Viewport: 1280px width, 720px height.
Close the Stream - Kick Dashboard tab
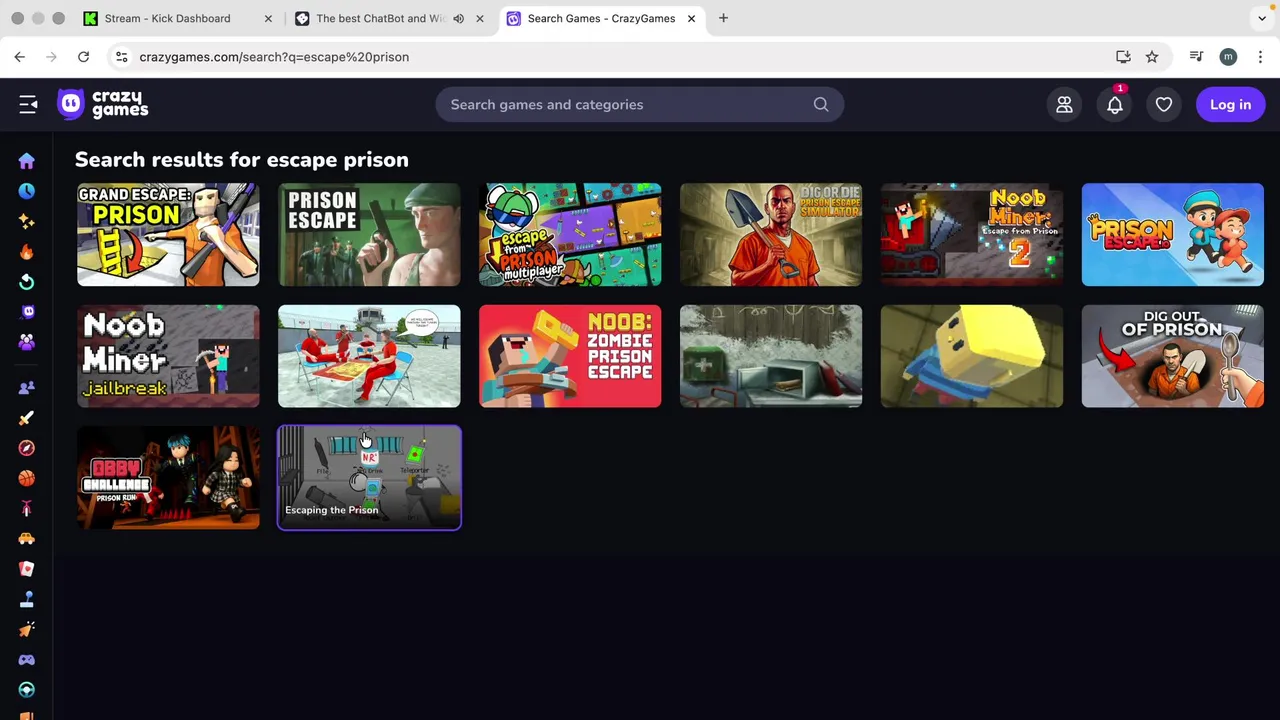(x=268, y=18)
